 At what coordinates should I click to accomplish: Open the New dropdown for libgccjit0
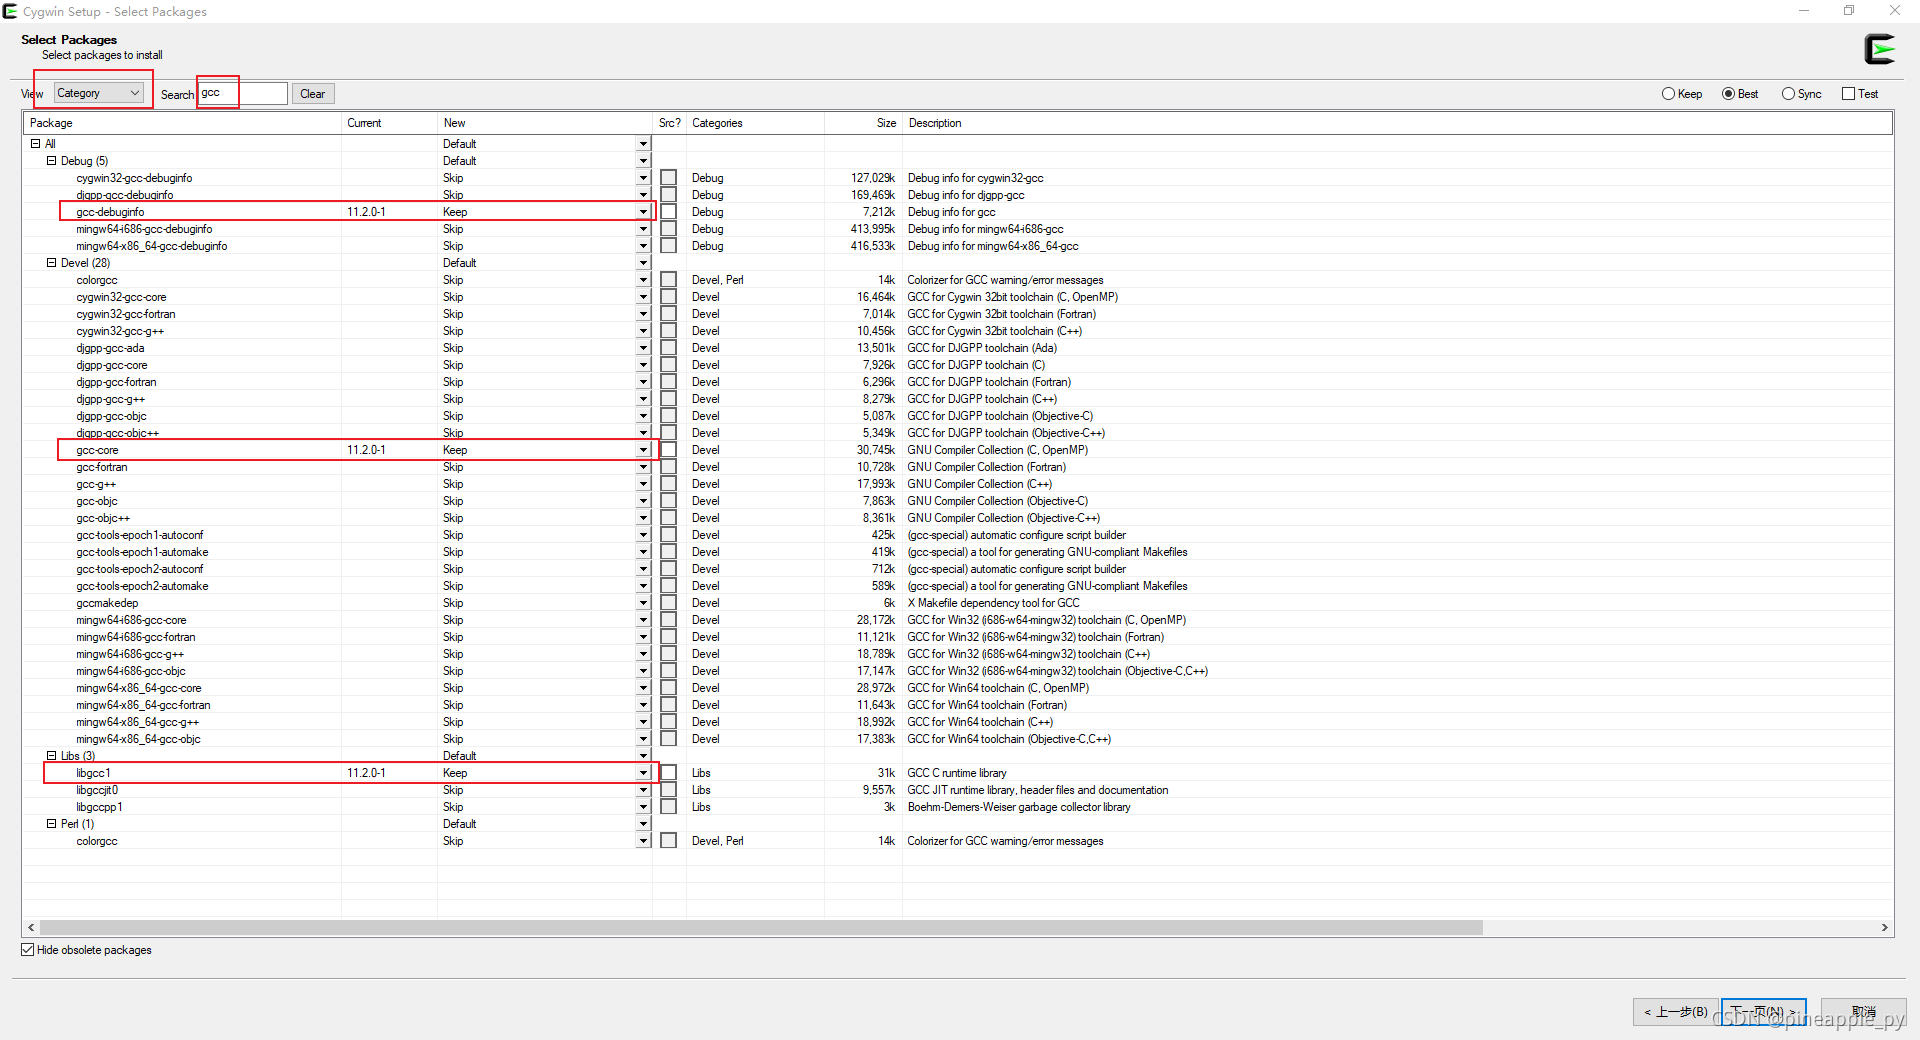click(x=643, y=790)
